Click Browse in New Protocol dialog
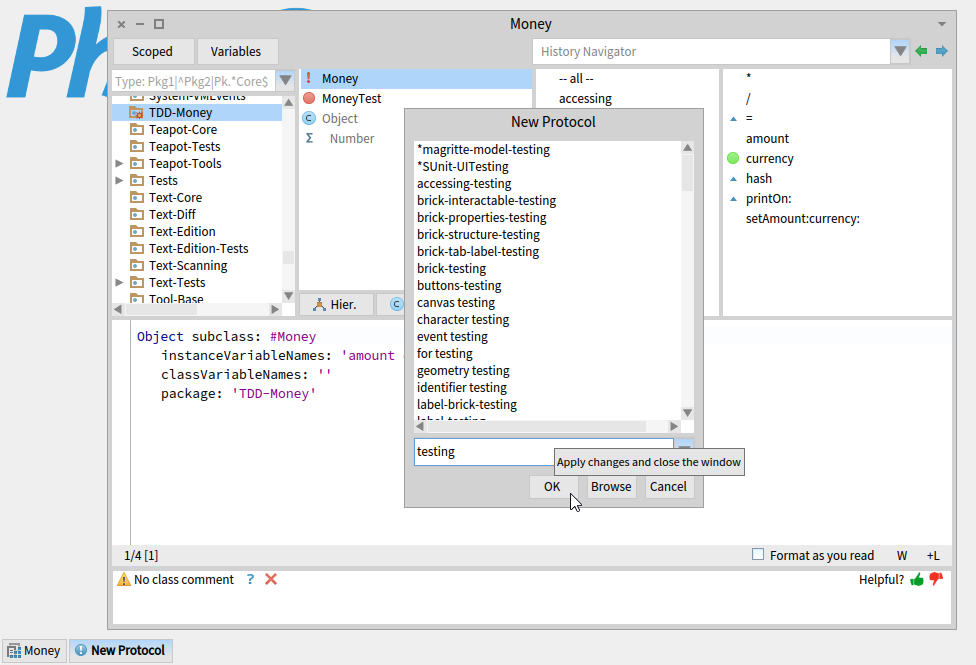 tap(611, 486)
